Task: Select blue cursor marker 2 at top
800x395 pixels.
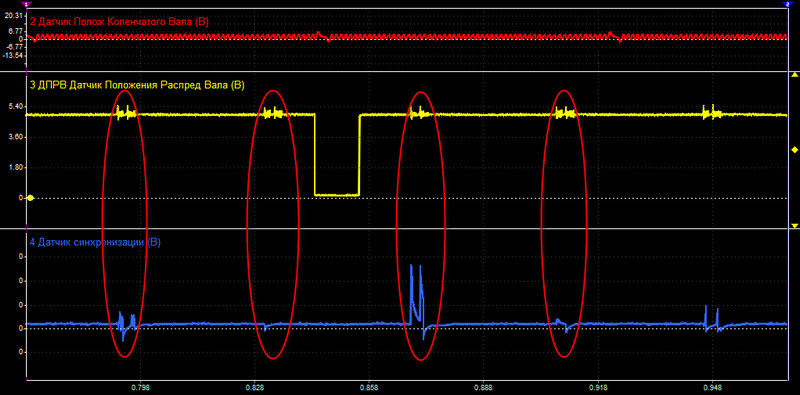Action: [786, 4]
